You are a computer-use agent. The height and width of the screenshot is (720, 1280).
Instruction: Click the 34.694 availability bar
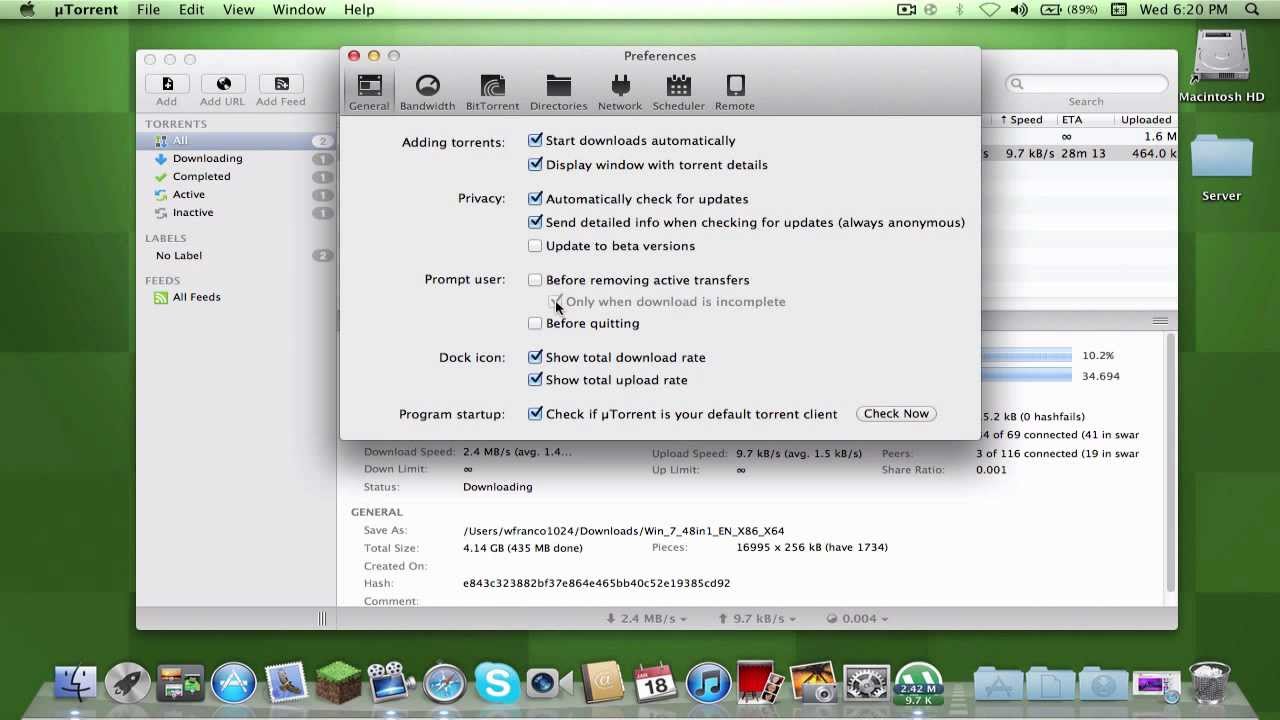click(x=1026, y=376)
